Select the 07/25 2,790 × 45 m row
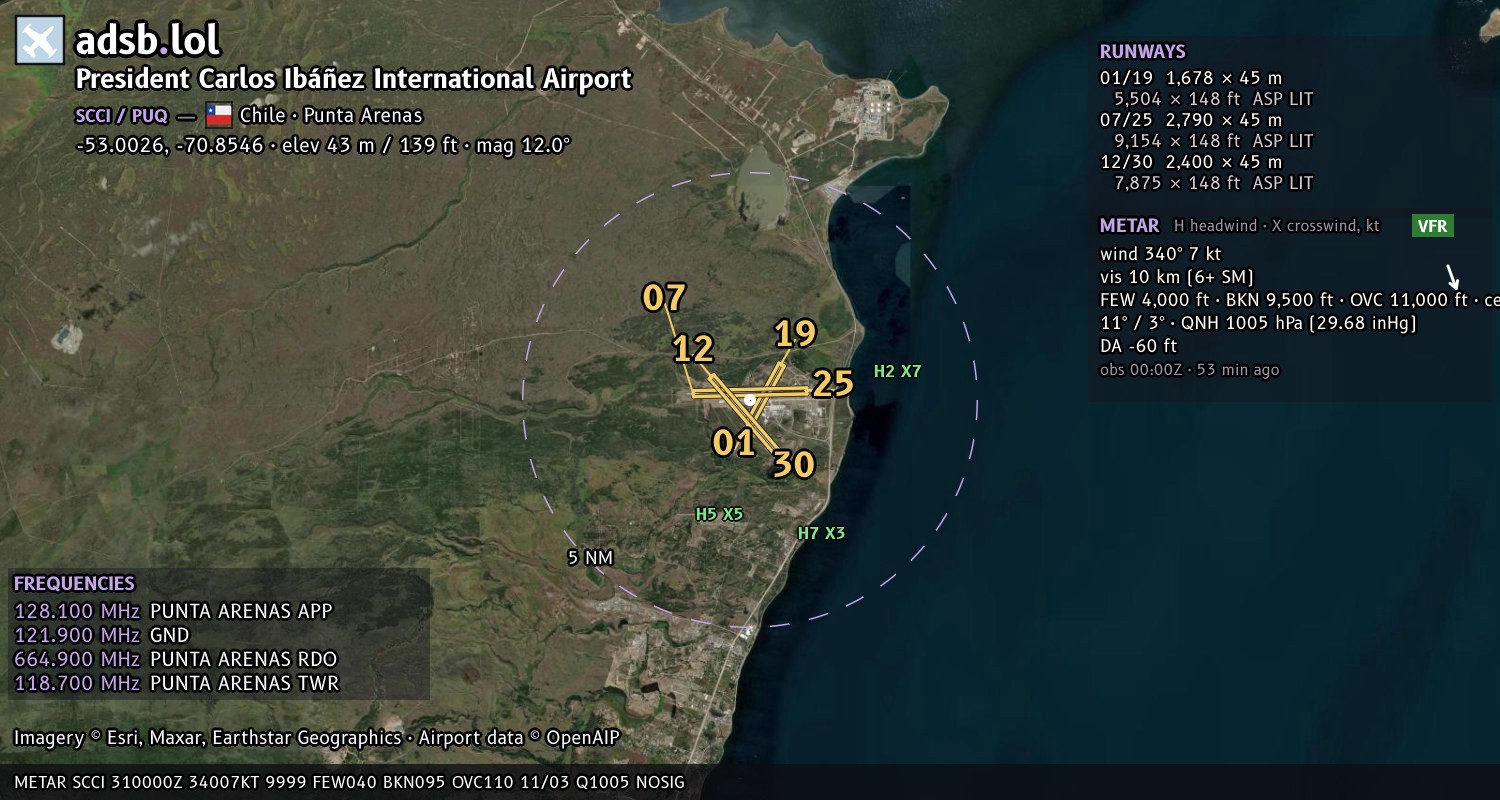 click(x=1190, y=120)
